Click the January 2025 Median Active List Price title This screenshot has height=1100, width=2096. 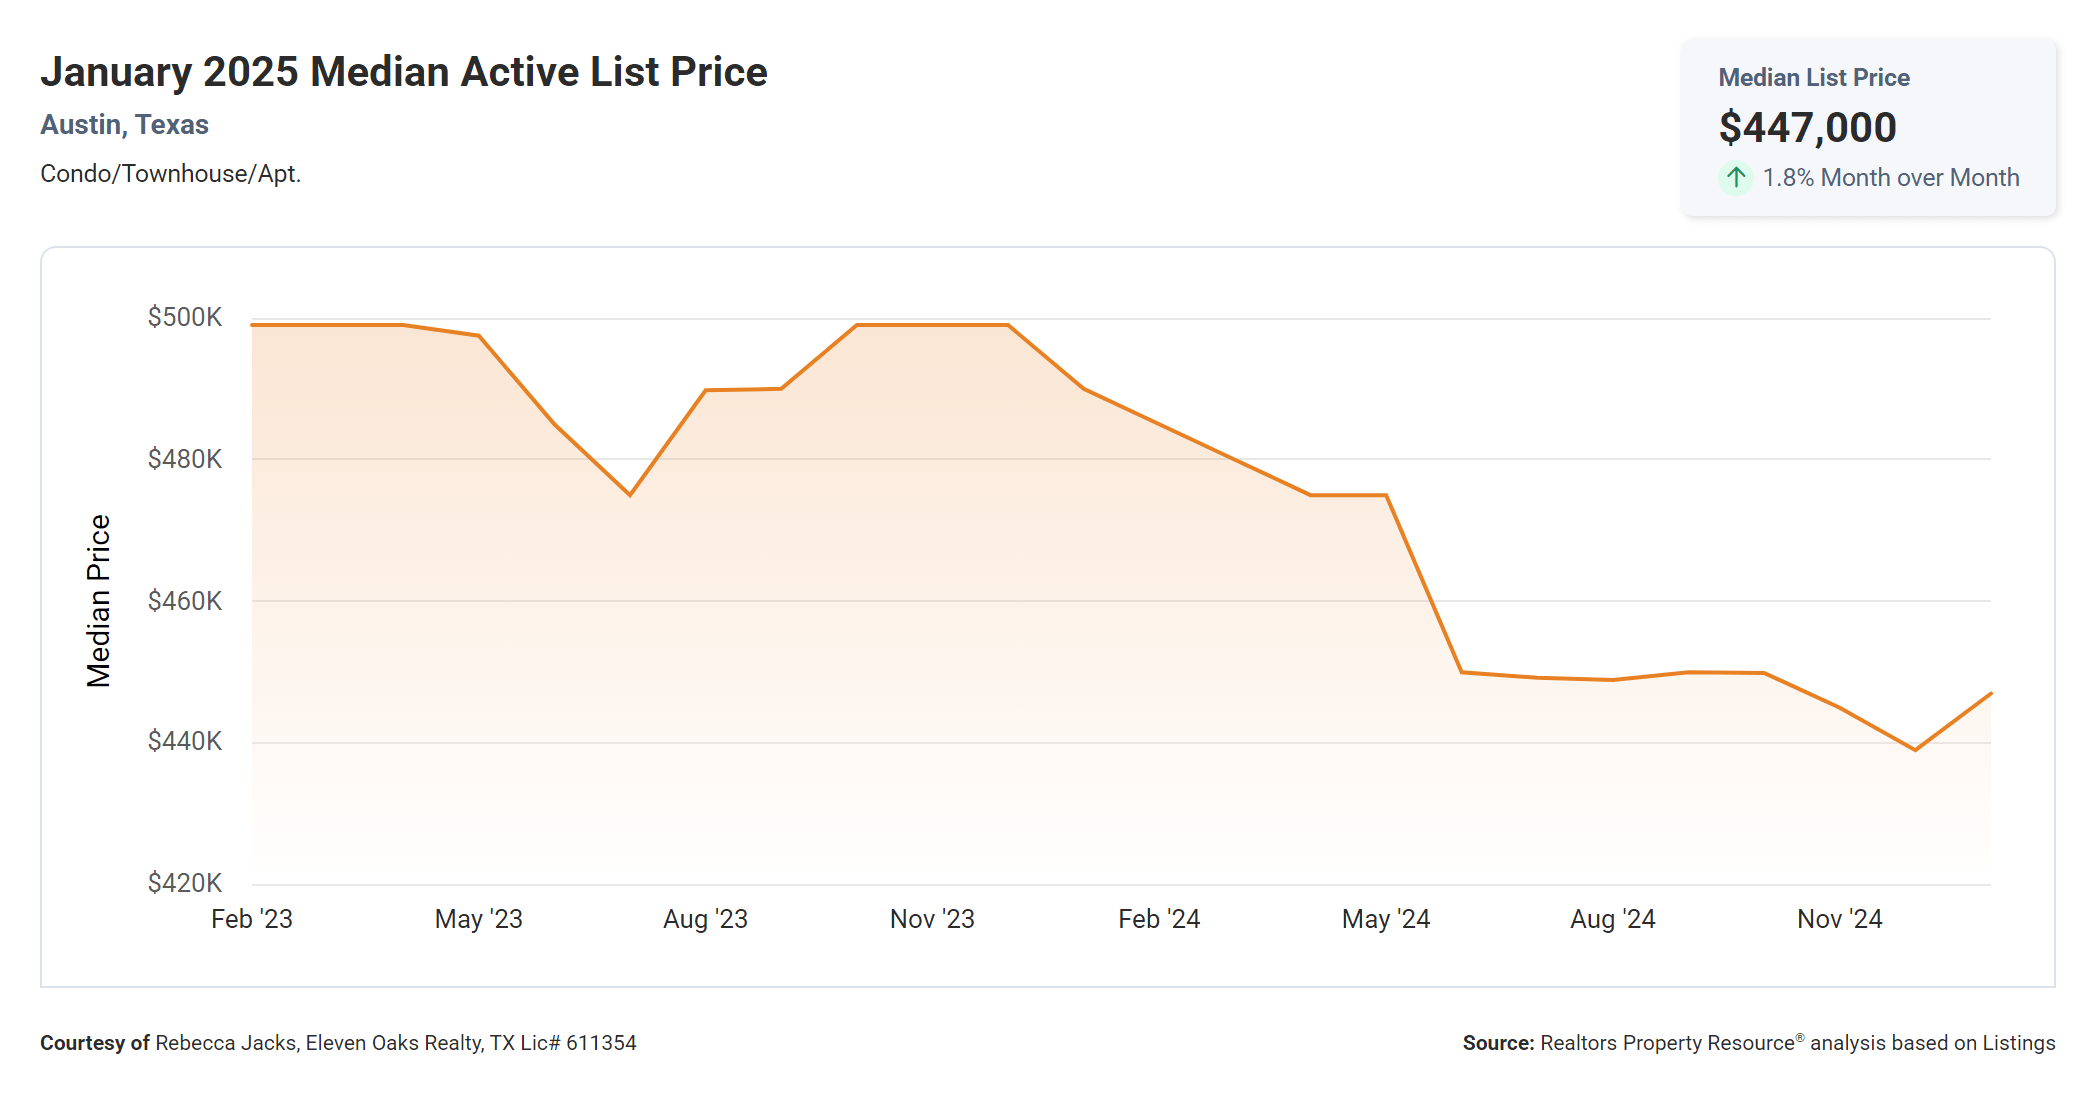coord(403,72)
